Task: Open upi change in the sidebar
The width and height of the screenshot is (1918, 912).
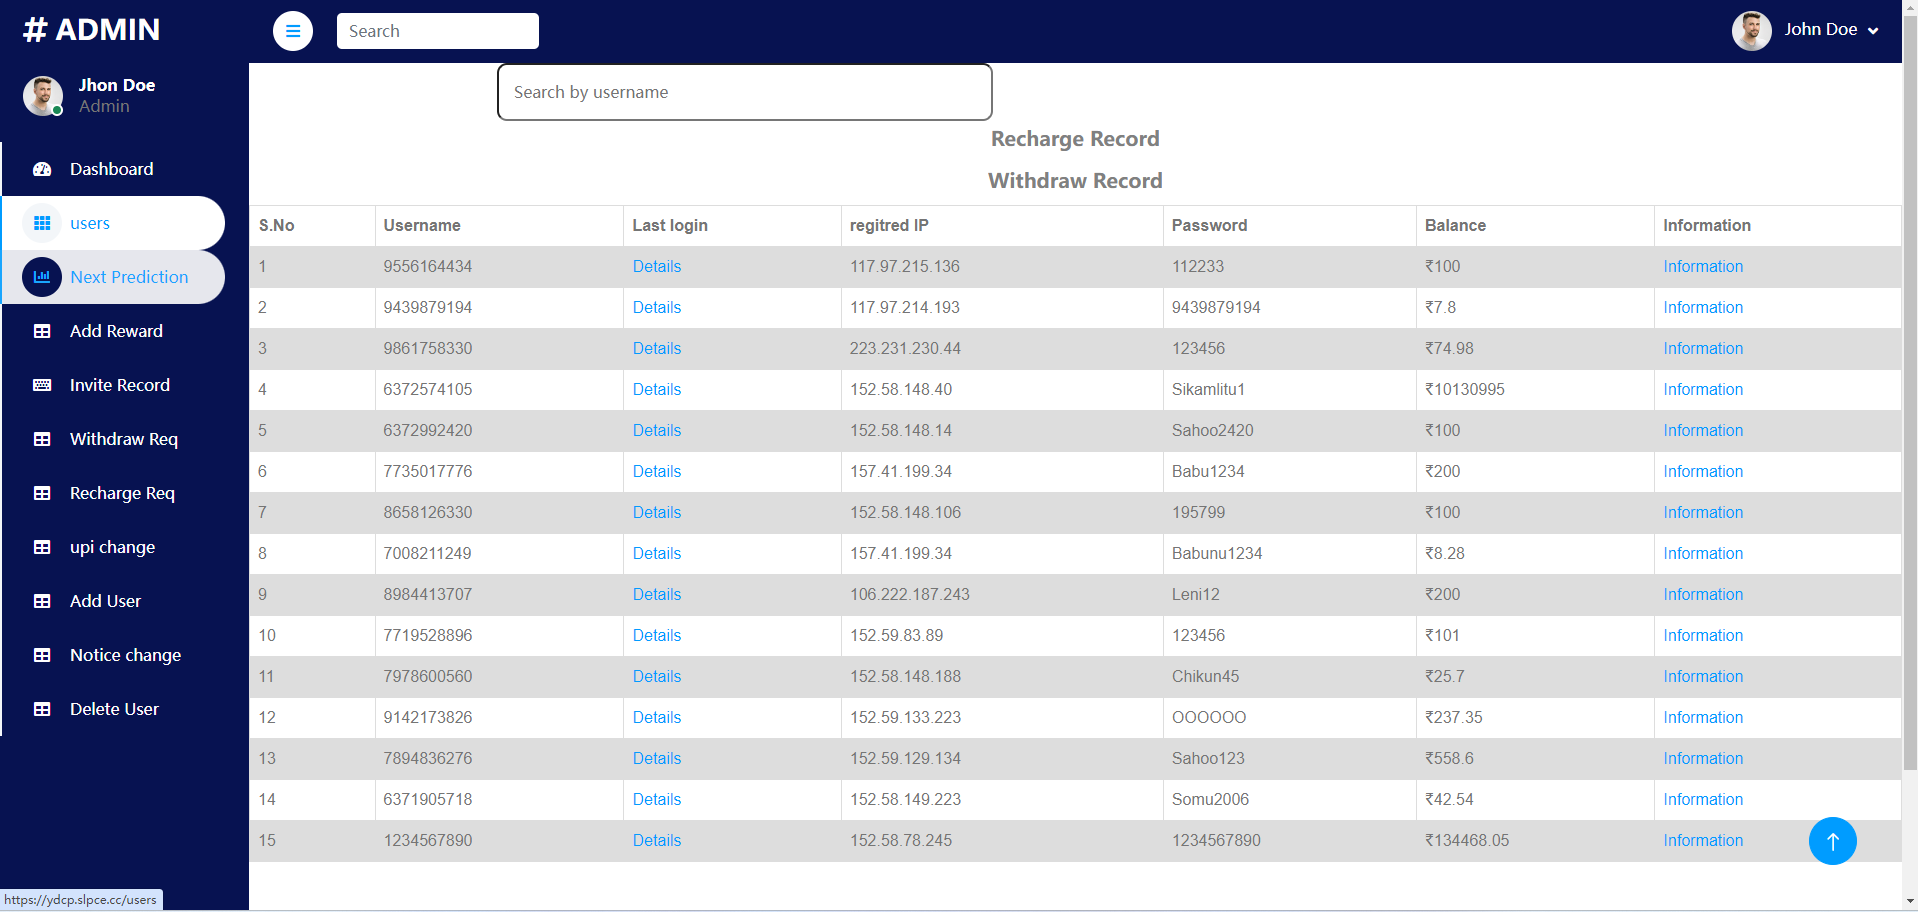Action: pos(112,547)
